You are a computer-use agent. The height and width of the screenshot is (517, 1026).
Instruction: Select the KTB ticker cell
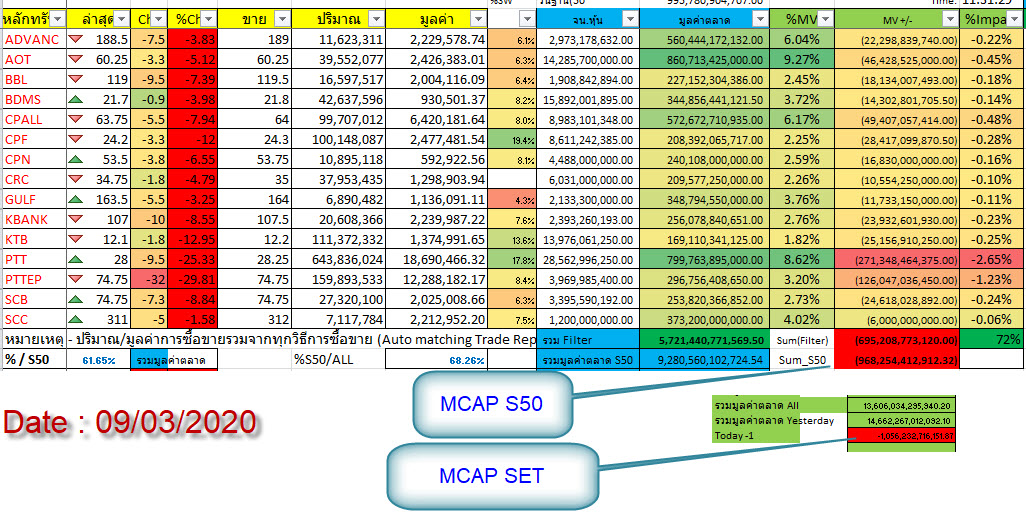pos(33,240)
